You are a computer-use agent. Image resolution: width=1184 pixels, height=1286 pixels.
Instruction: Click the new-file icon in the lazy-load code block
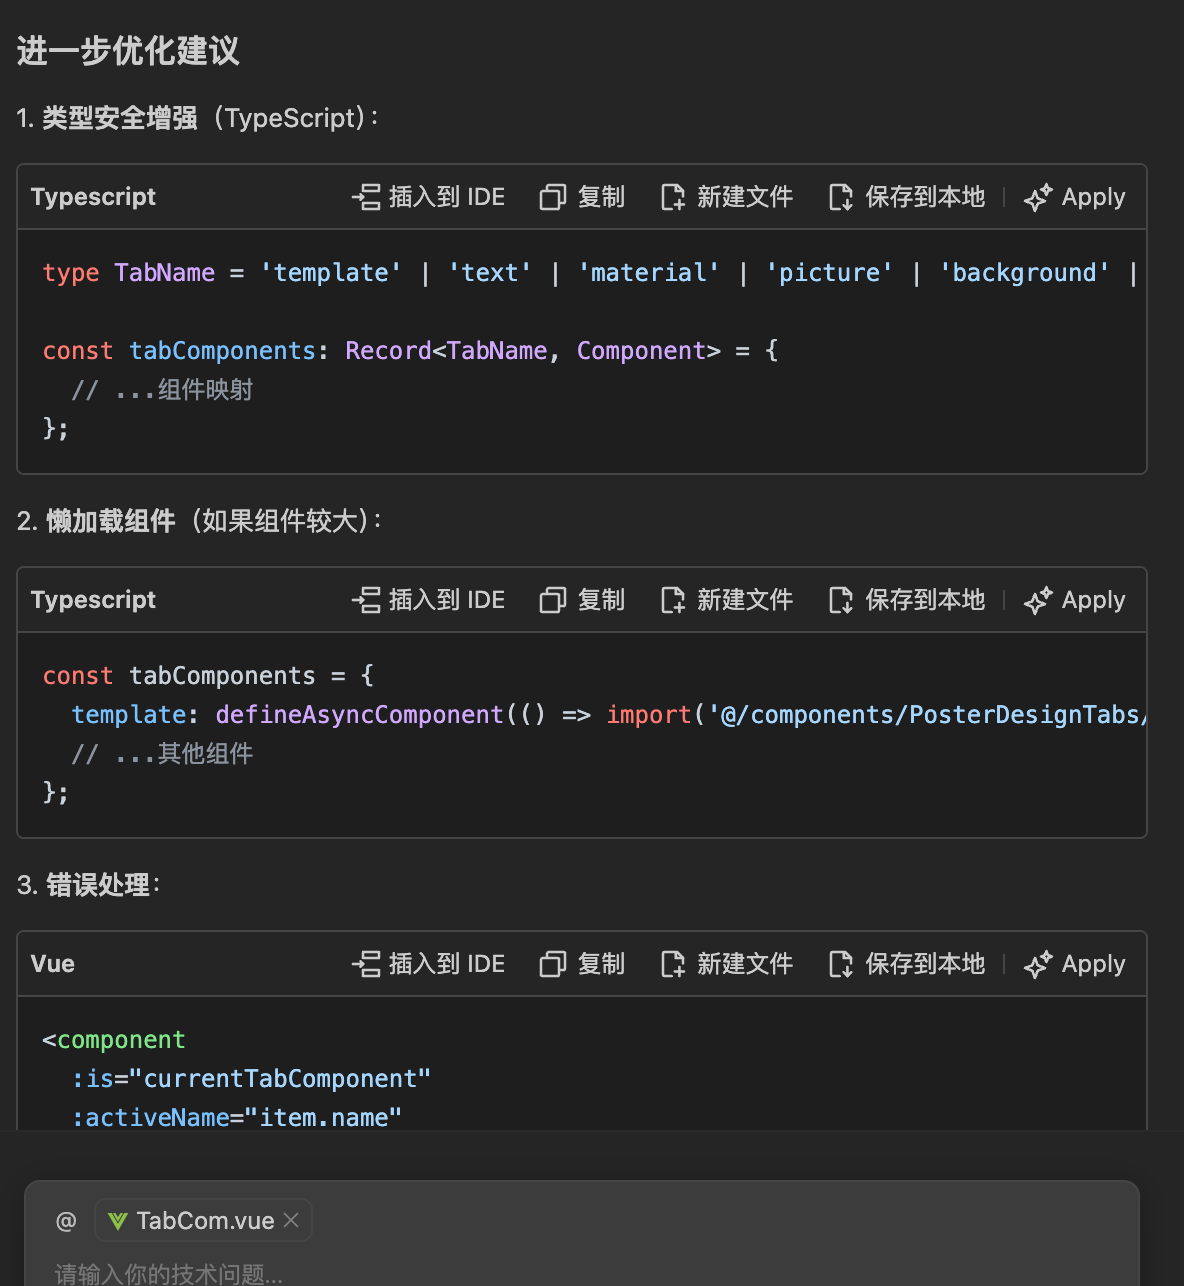(673, 600)
